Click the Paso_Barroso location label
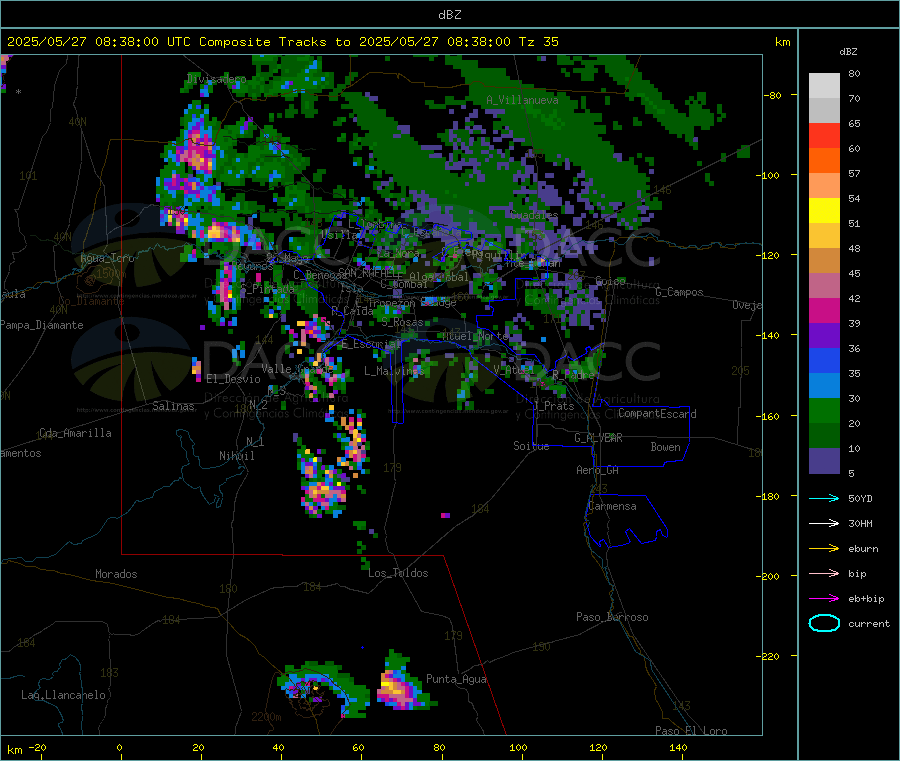900x761 pixels. click(612, 617)
